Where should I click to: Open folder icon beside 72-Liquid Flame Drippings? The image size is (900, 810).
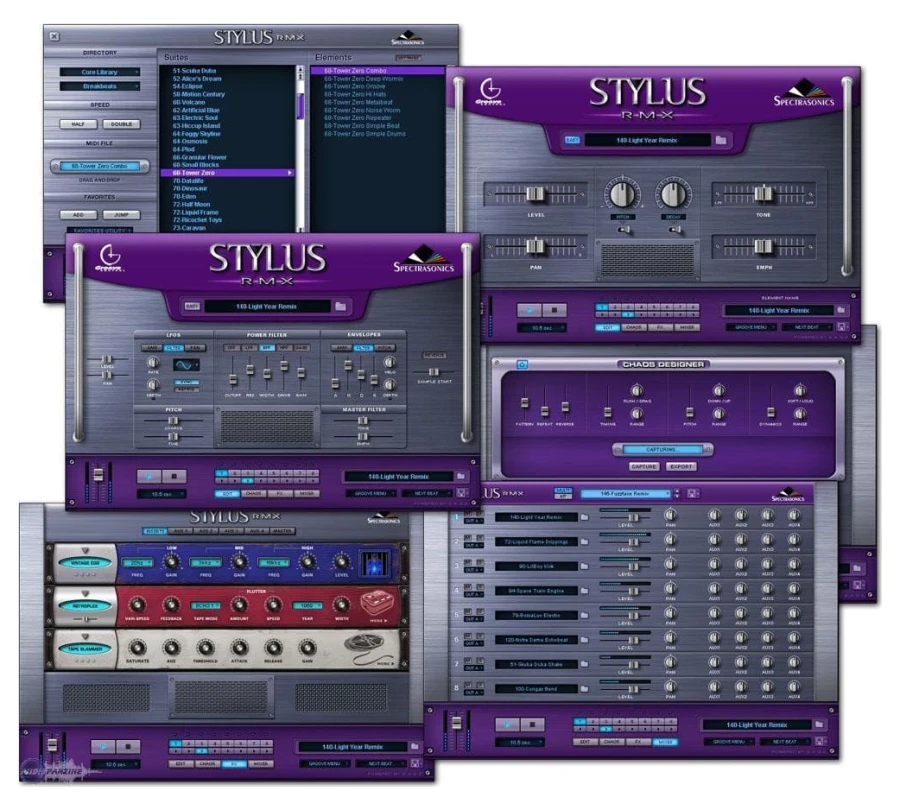584,541
